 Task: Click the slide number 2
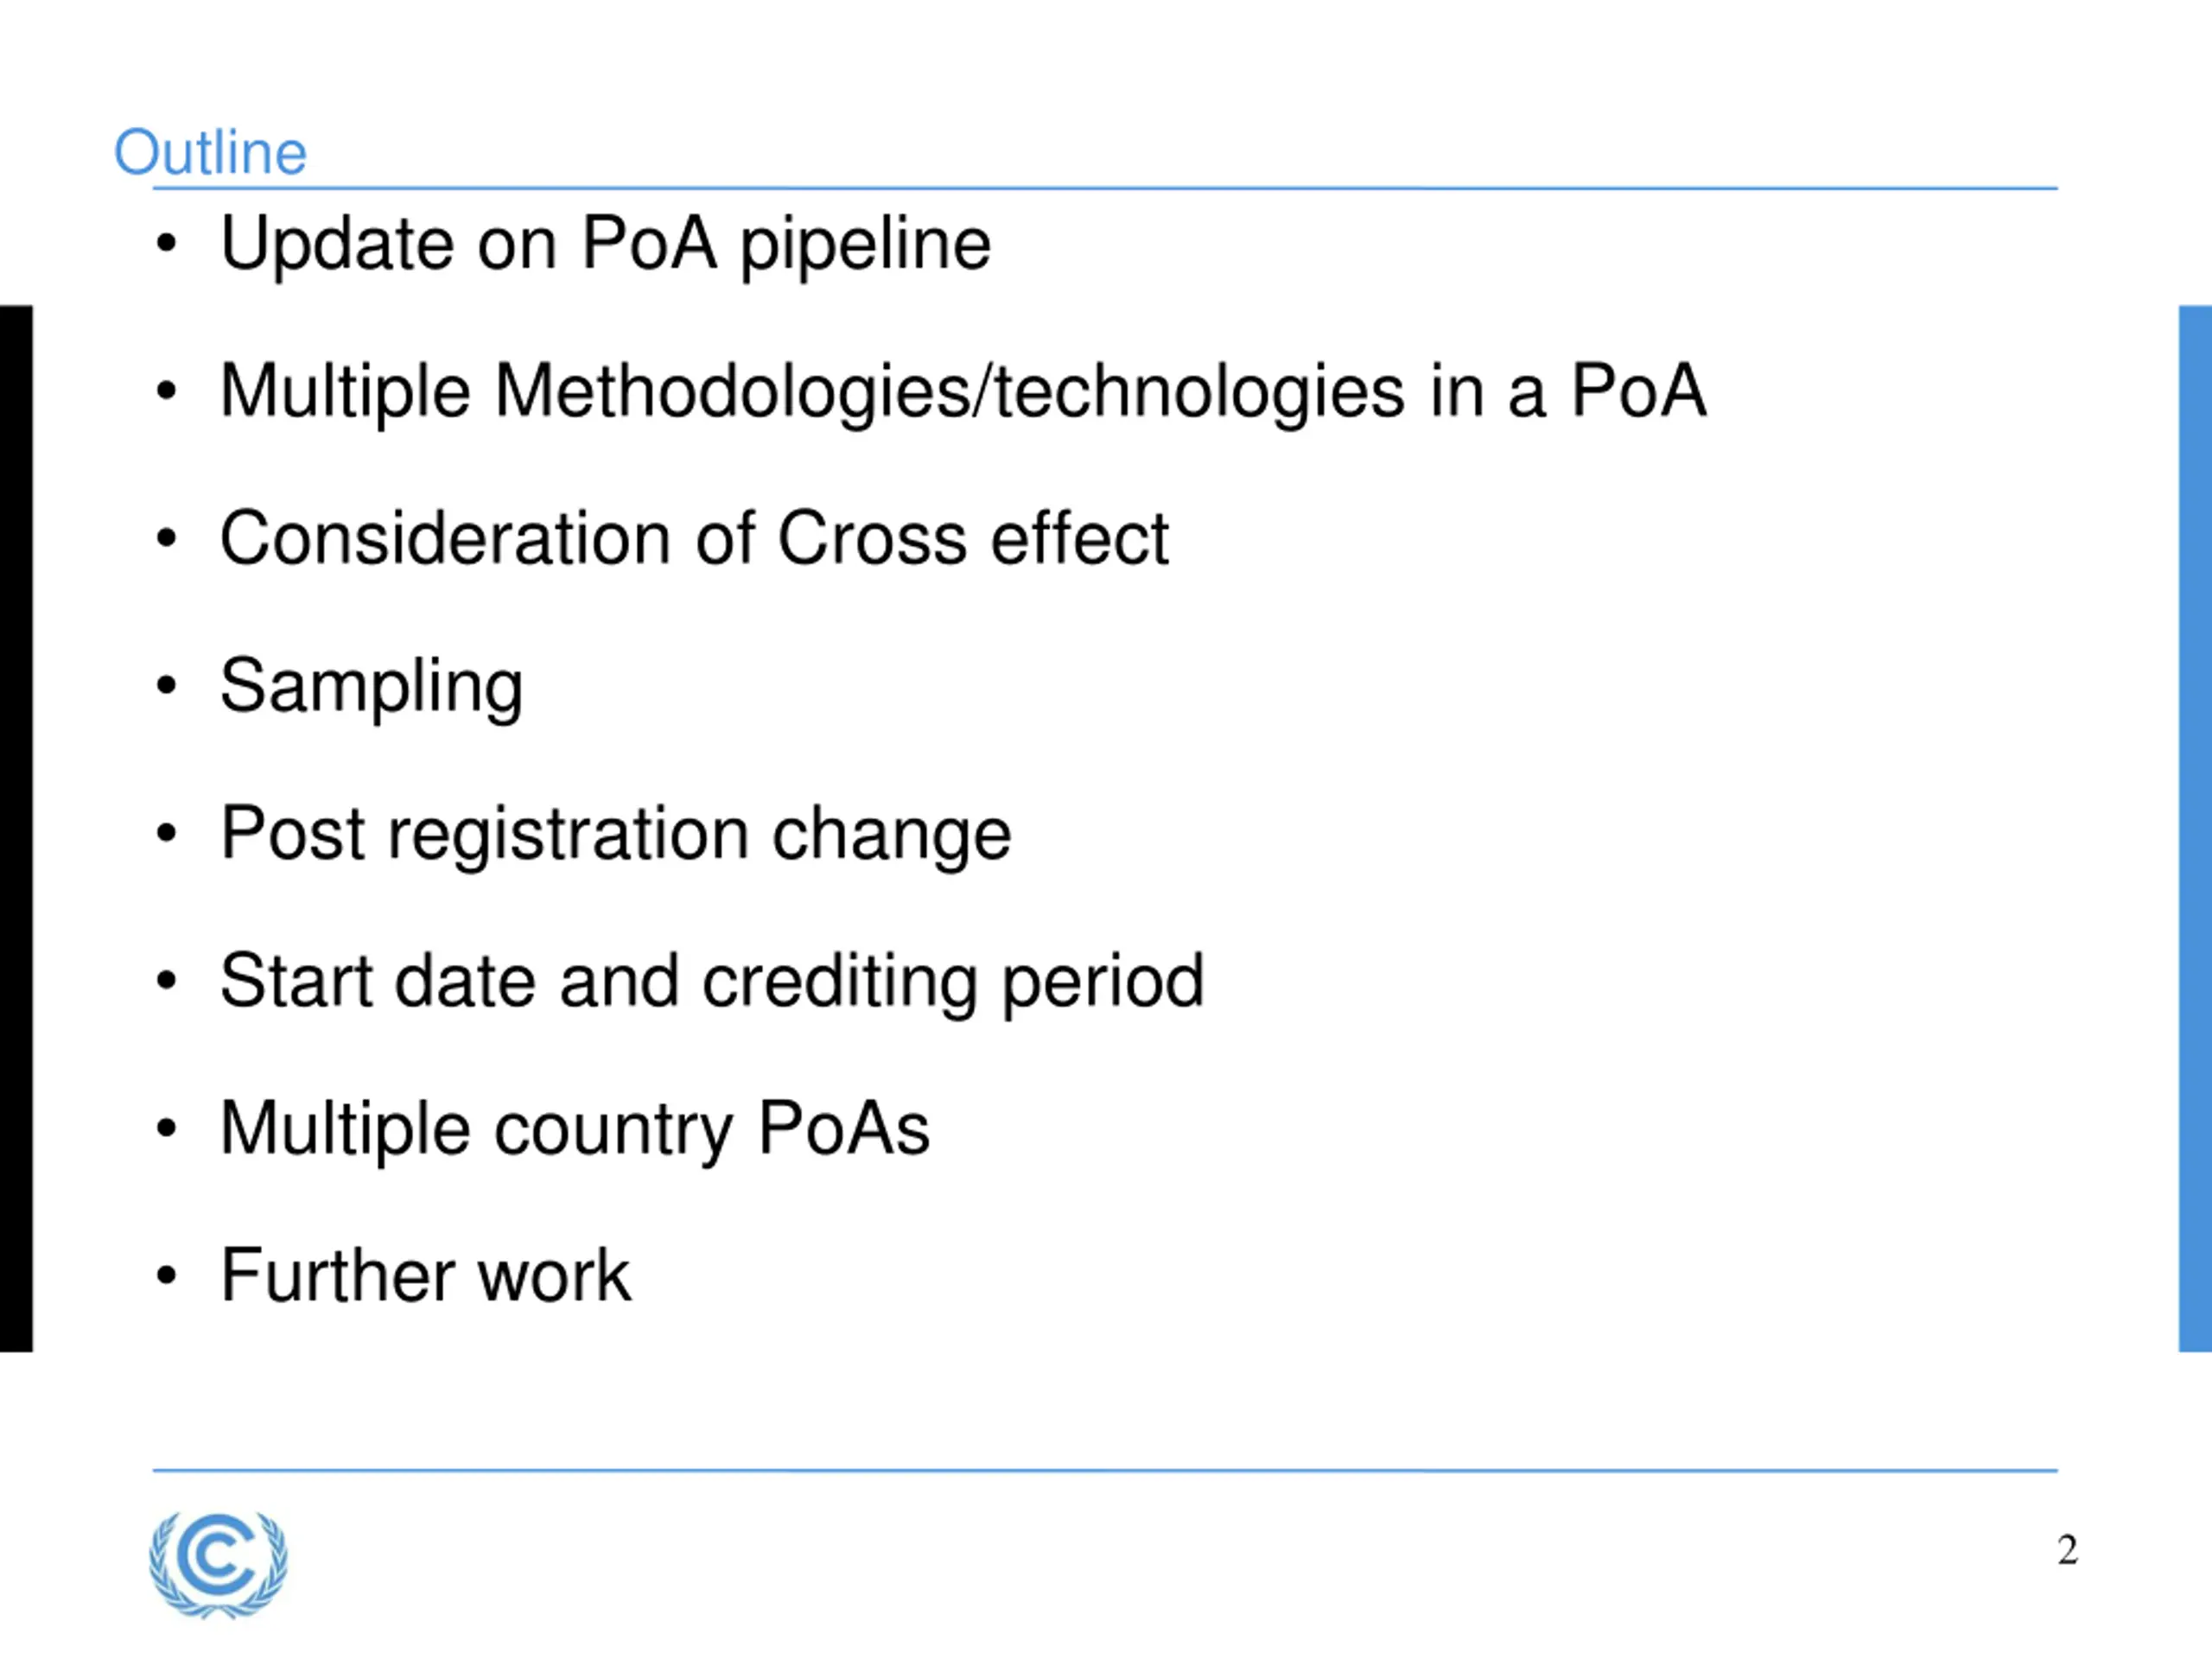point(2067,1550)
